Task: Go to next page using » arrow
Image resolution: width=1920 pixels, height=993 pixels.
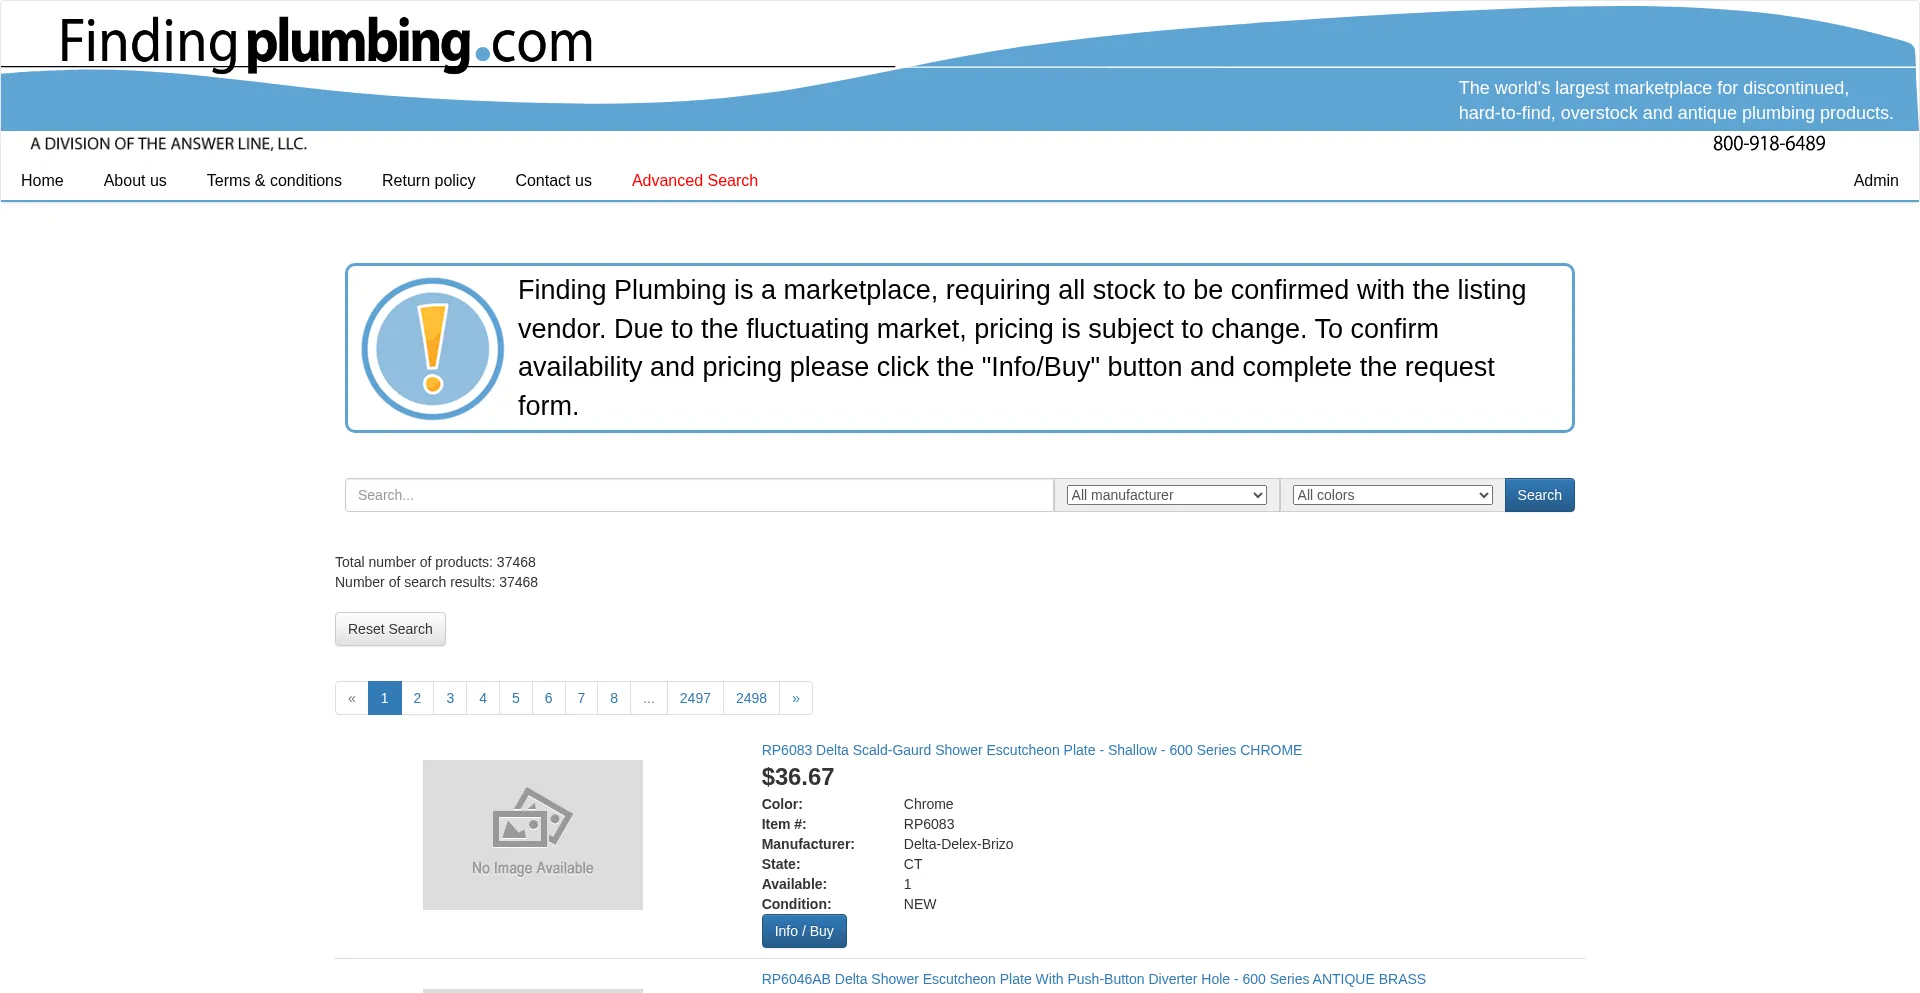Action: coord(795,698)
